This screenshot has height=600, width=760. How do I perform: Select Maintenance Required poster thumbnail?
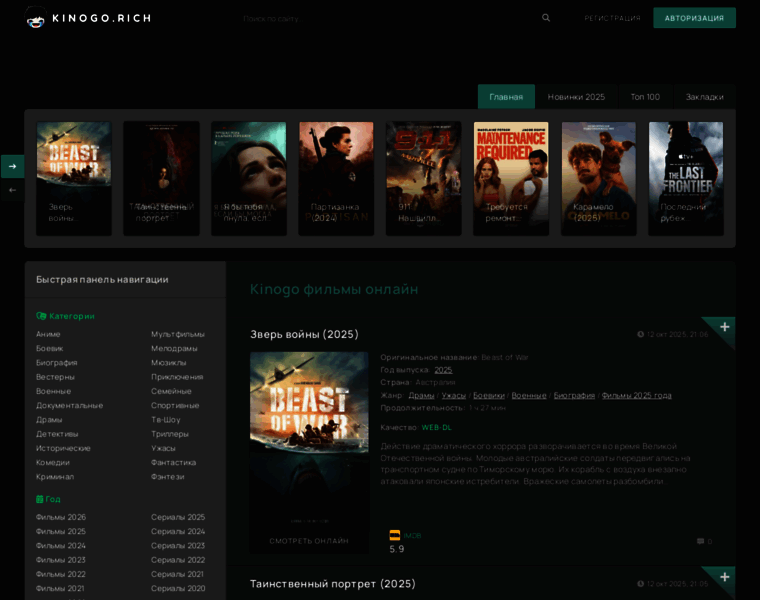(510, 178)
